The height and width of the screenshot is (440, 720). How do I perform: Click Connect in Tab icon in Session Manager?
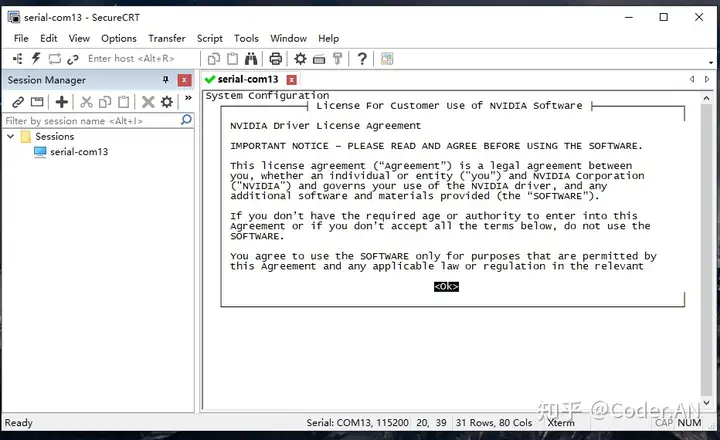tap(37, 102)
